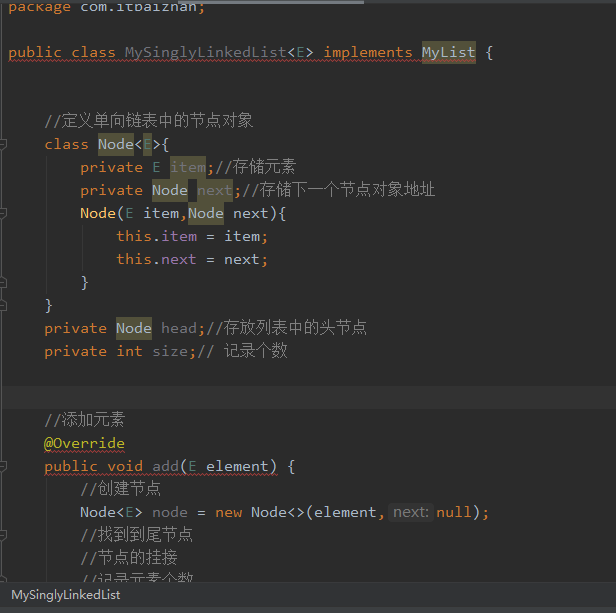
Task: Fold at the constructor's closing brace marker
Action: (x=2, y=283)
